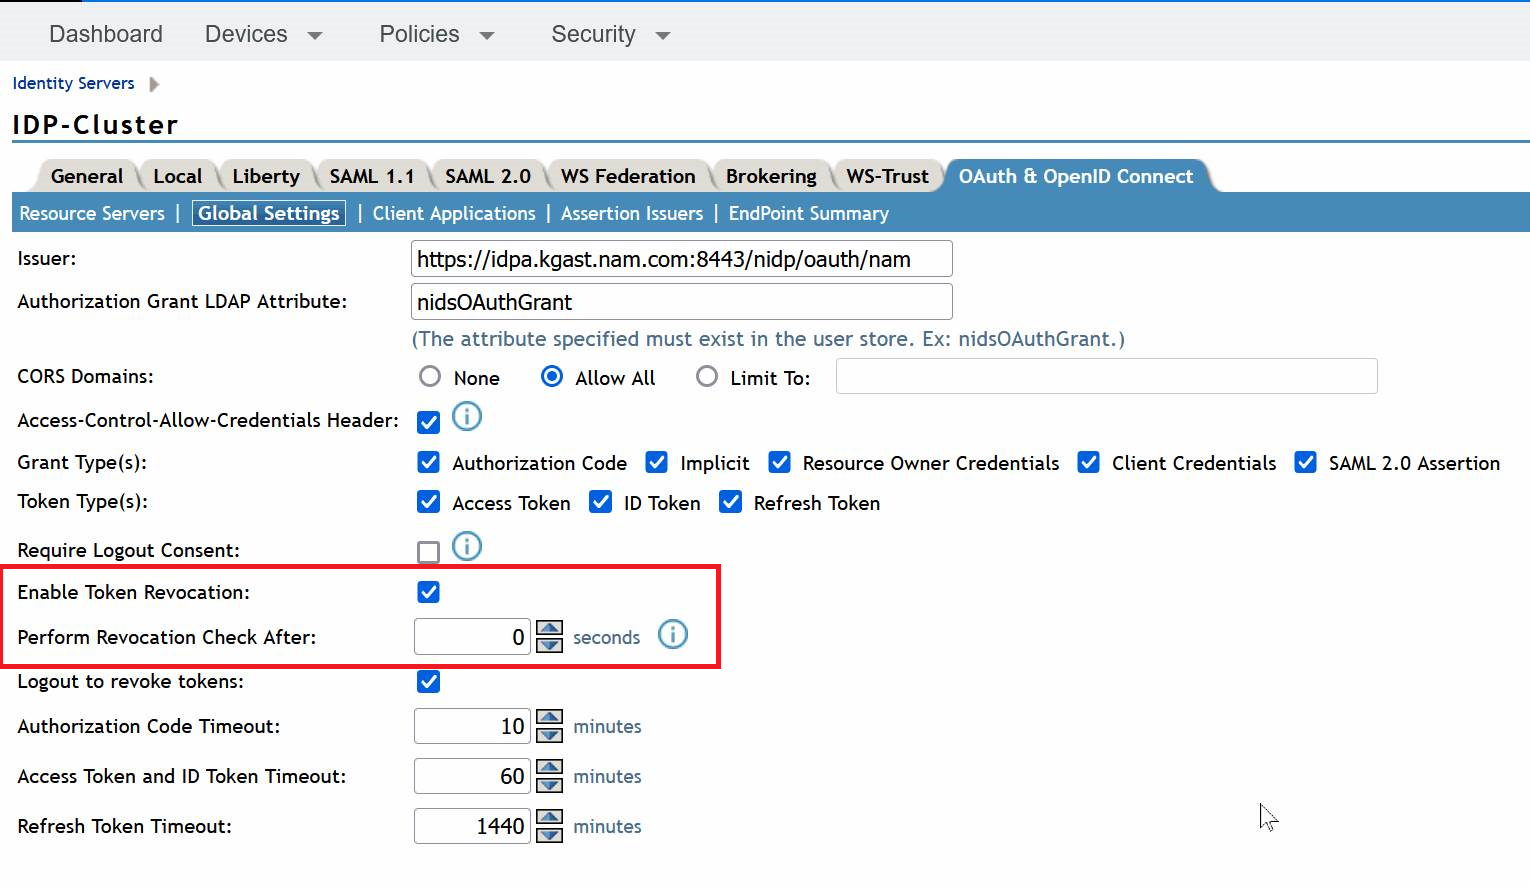
Task: Go to the Dashboard menu item
Action: point(105,33)
